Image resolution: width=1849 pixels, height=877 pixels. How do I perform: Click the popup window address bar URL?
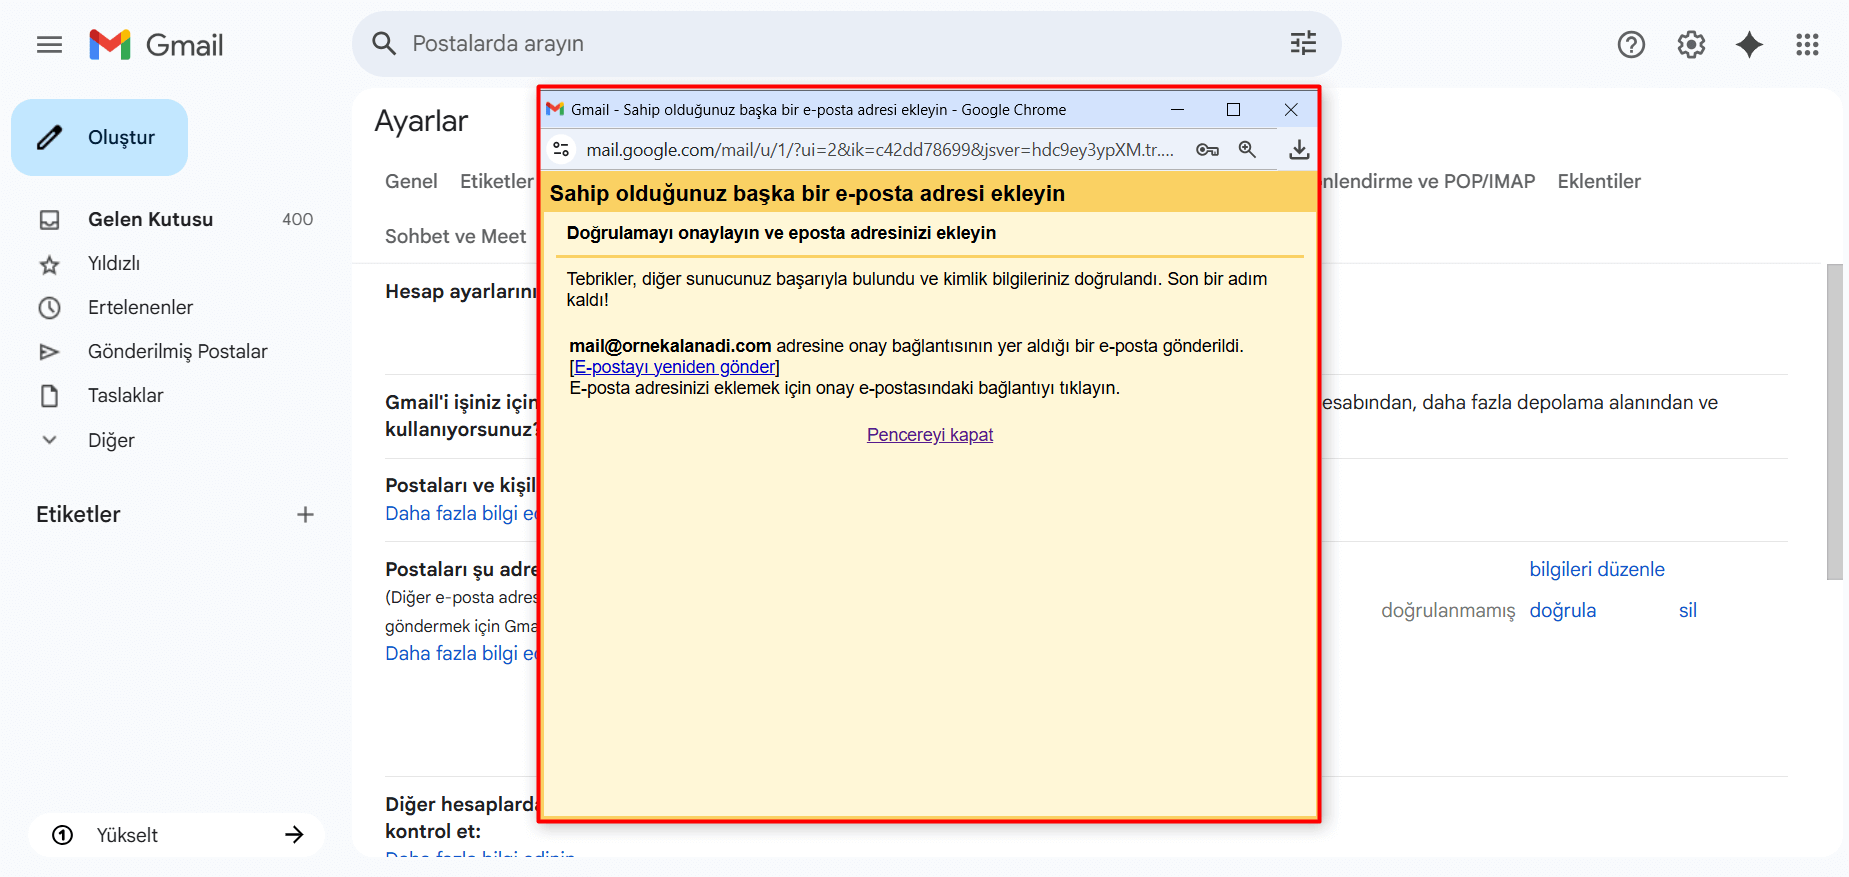click(x=880, y=150)
